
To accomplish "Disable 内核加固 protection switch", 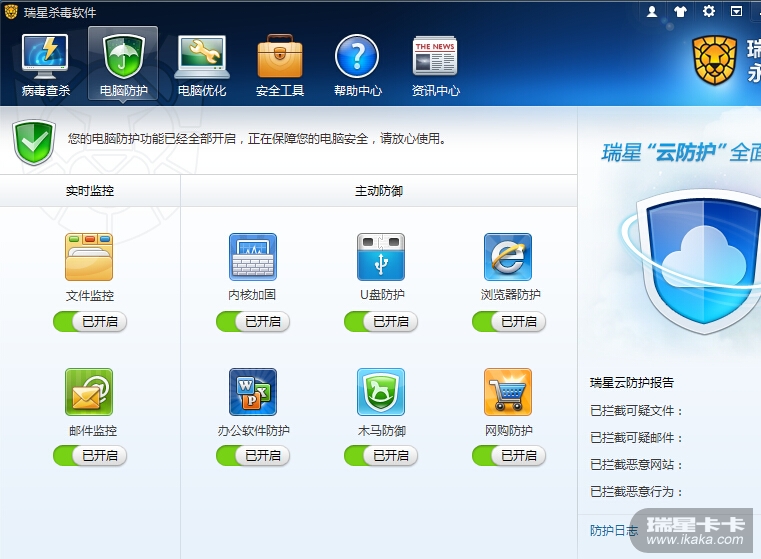I will click(253, 322).
